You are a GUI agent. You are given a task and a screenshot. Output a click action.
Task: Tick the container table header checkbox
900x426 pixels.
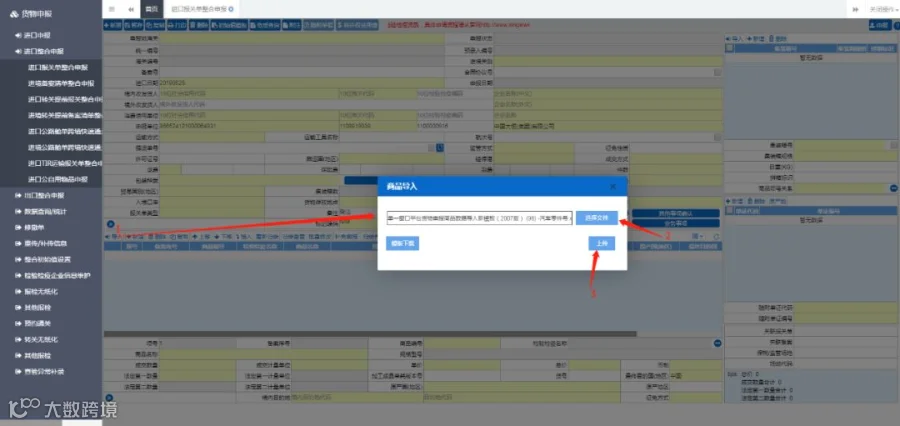coord(729,48)
